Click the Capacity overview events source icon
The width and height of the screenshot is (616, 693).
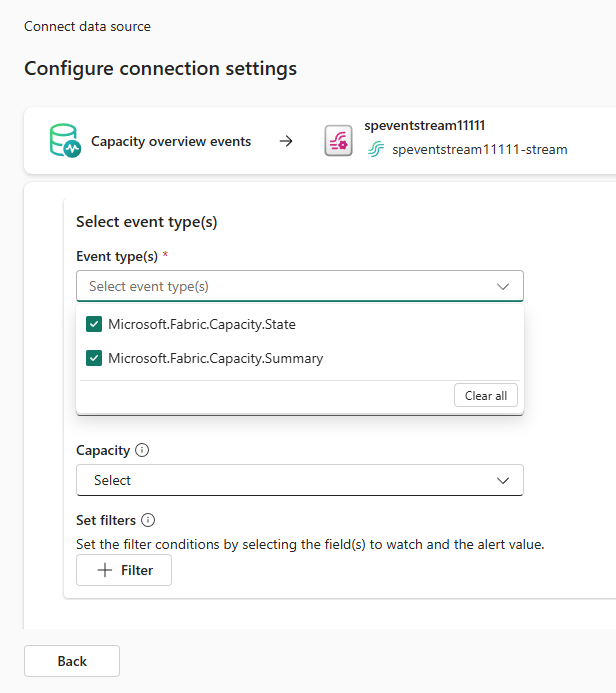point(65,141)
